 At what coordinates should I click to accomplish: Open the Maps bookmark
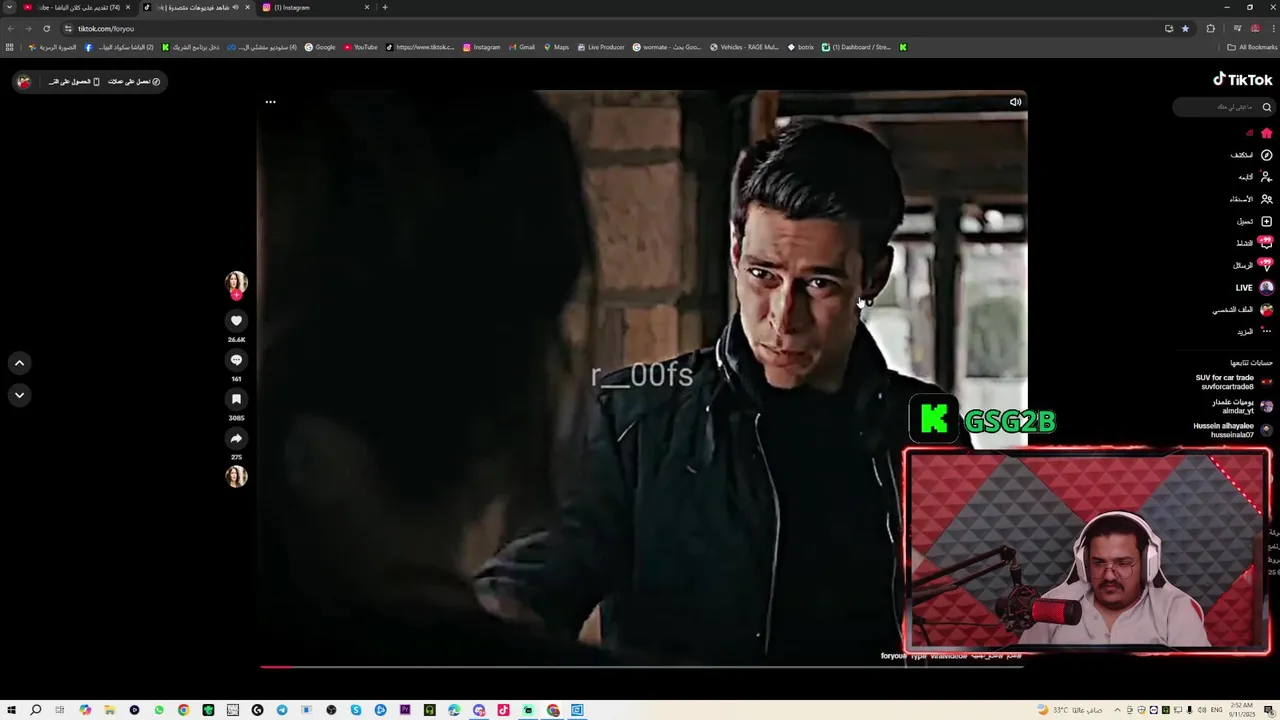556,47
